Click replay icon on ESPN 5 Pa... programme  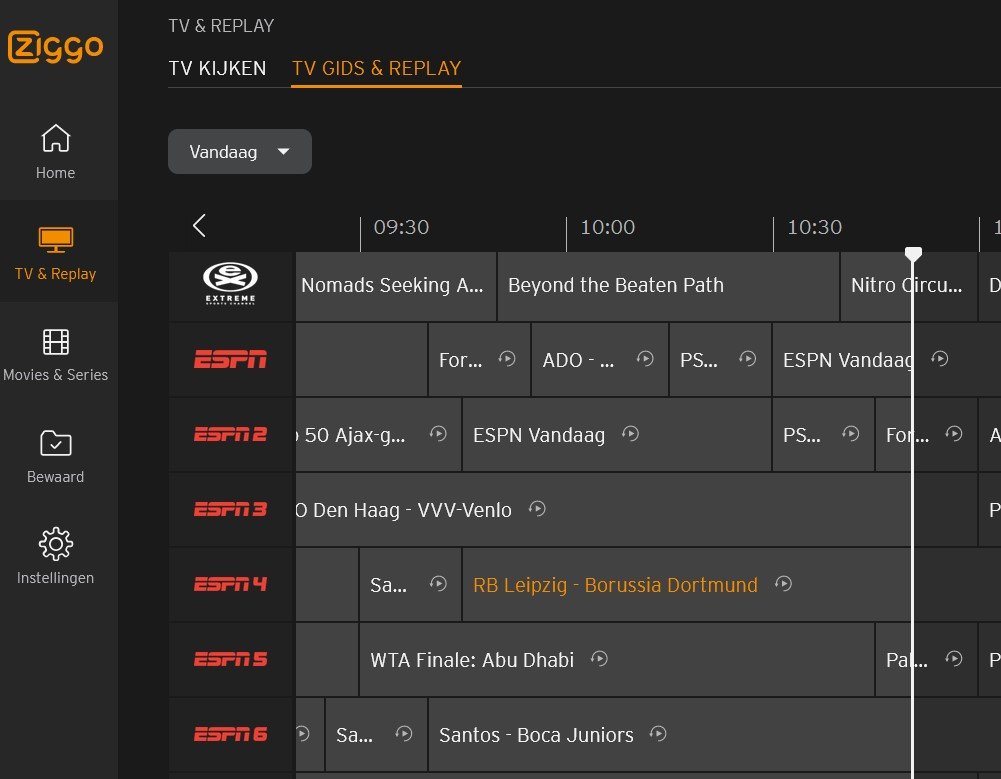pyautogui.click(x=954, y=659)
